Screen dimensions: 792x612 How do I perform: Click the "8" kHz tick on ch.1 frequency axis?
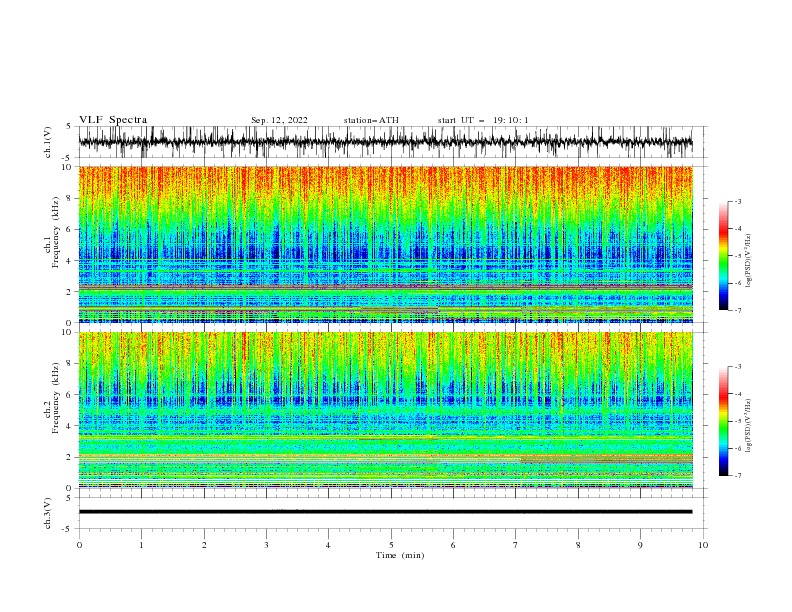[70, 198]
